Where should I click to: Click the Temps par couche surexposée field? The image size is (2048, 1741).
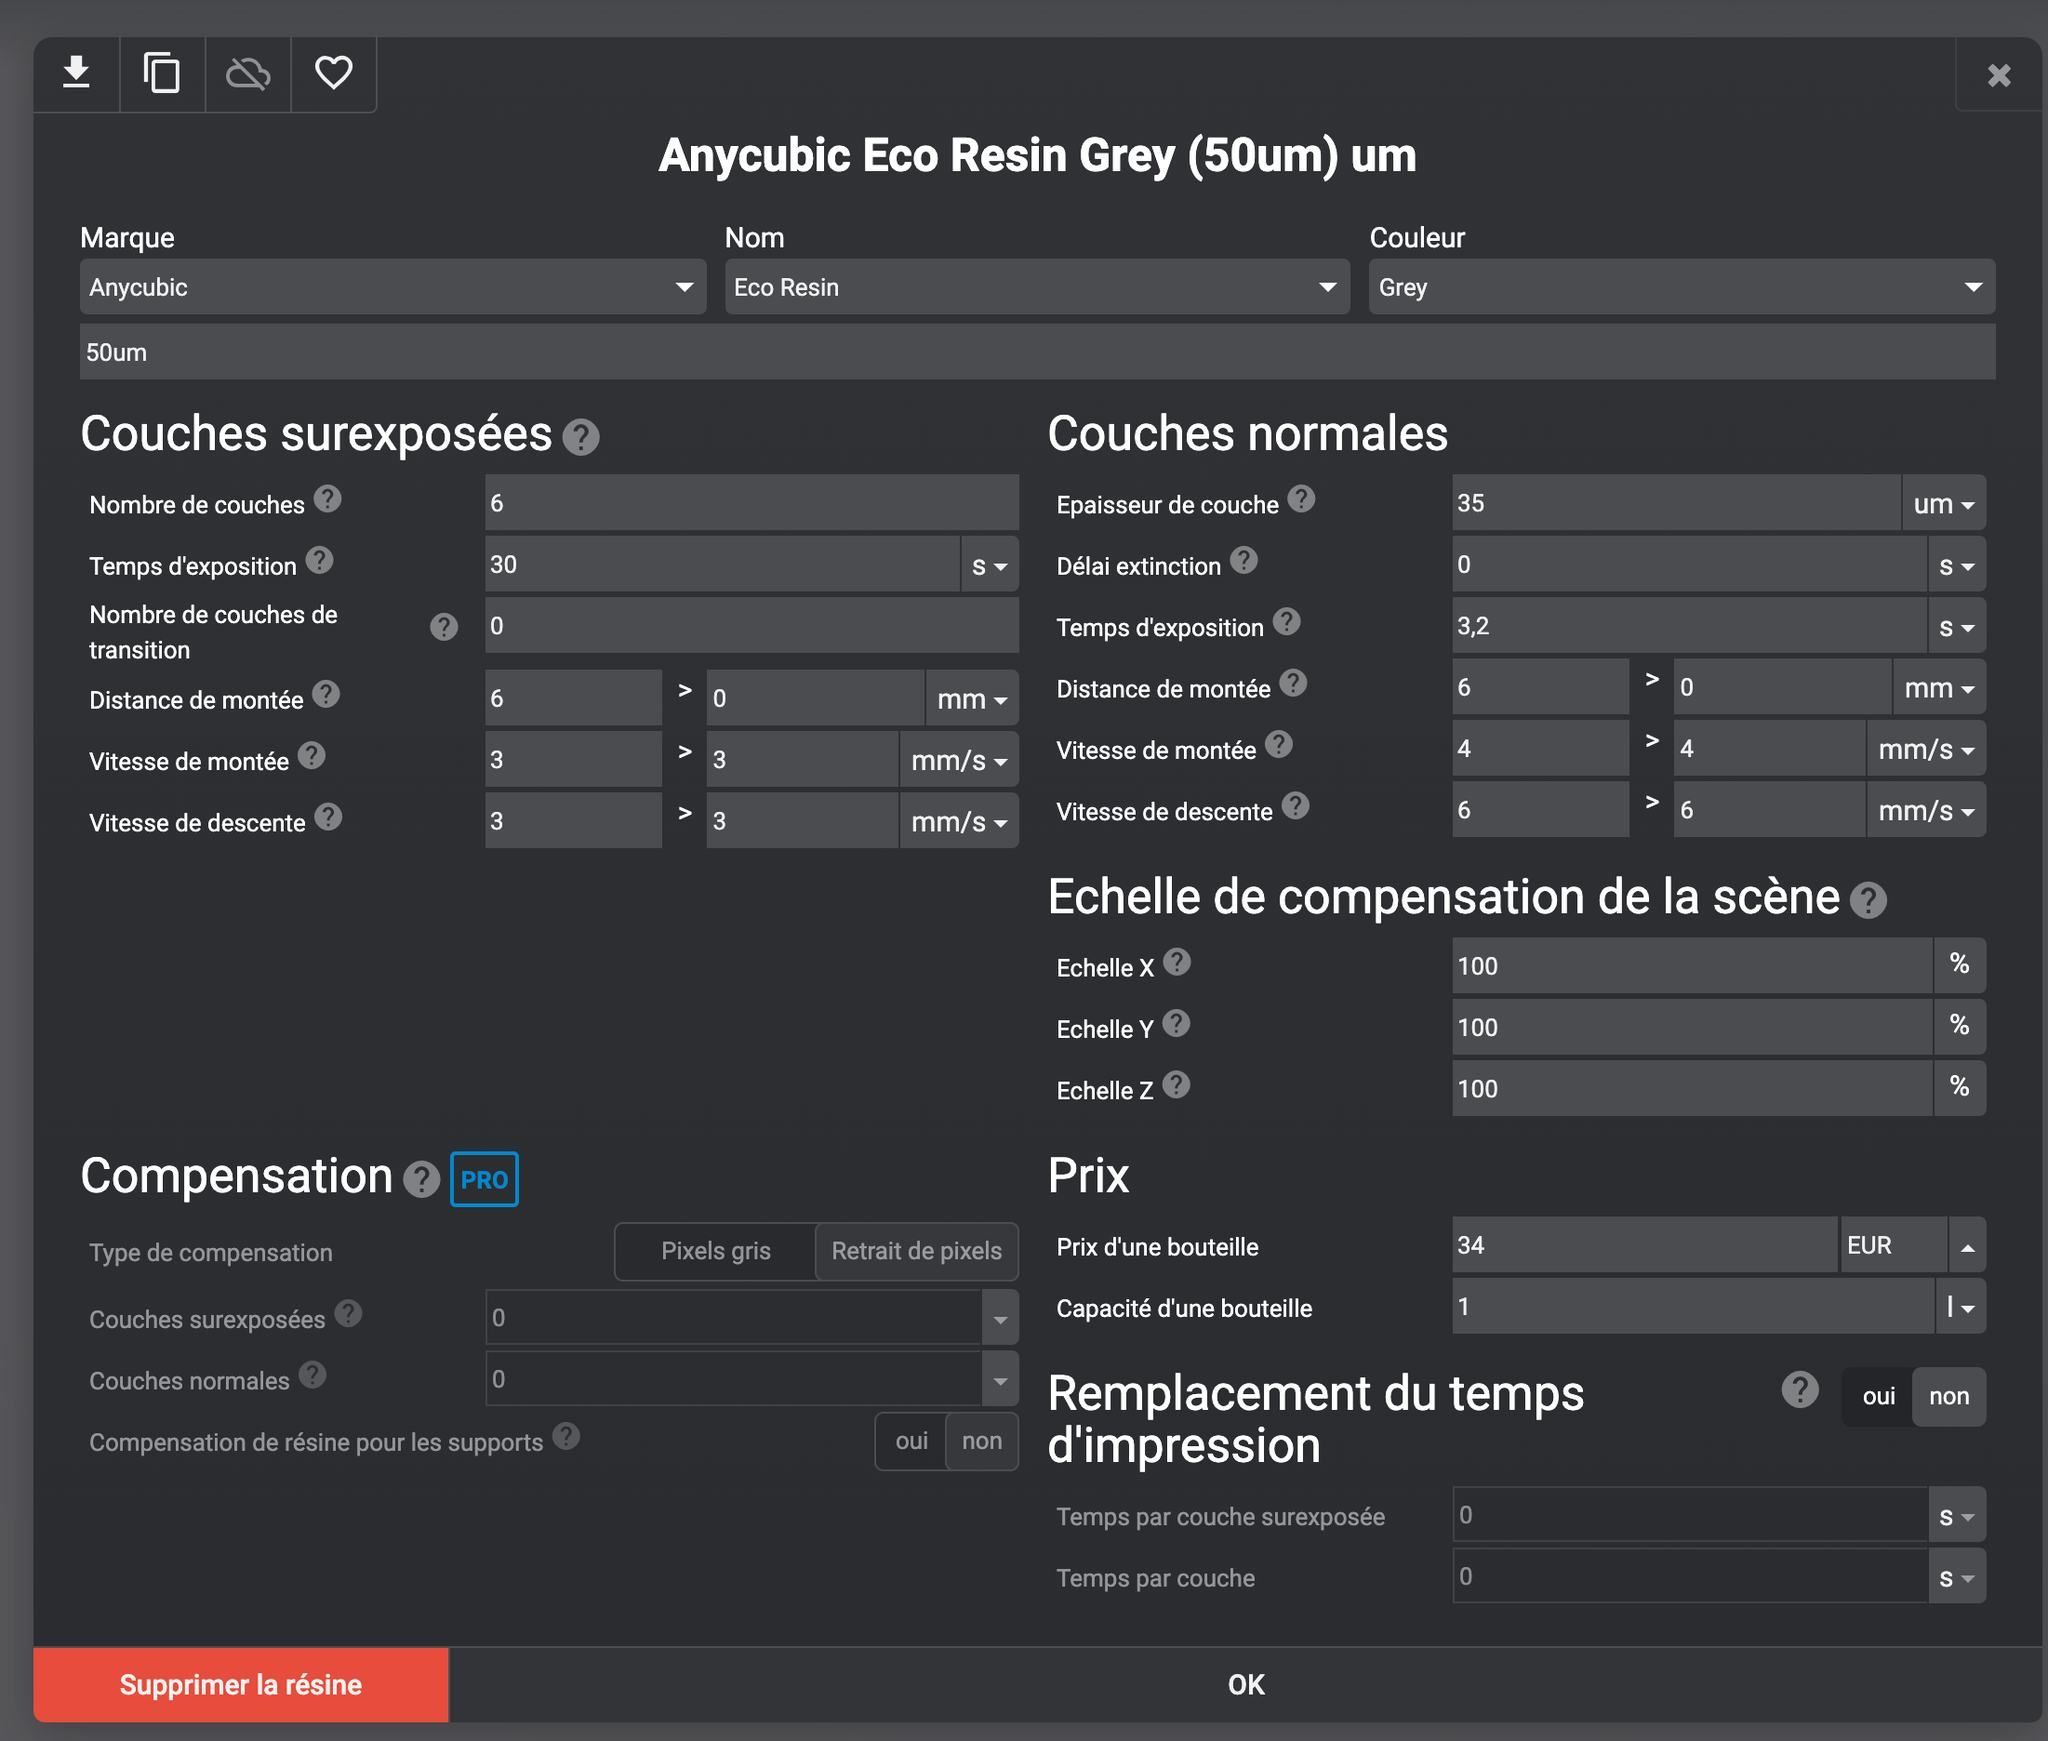1689,1515
